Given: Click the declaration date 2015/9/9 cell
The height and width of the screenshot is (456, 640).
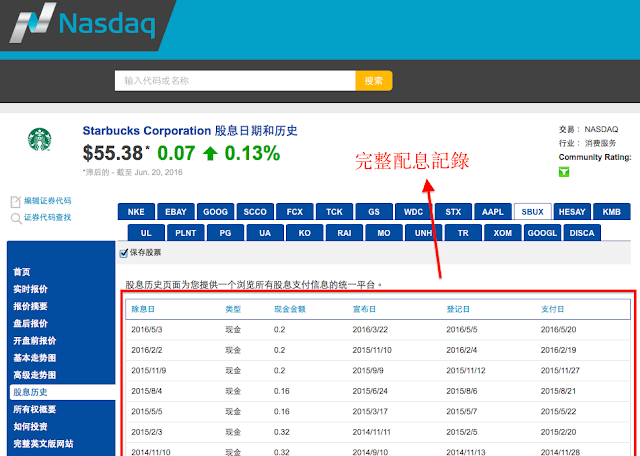Looking at the screenshot, I should (368, 370).
